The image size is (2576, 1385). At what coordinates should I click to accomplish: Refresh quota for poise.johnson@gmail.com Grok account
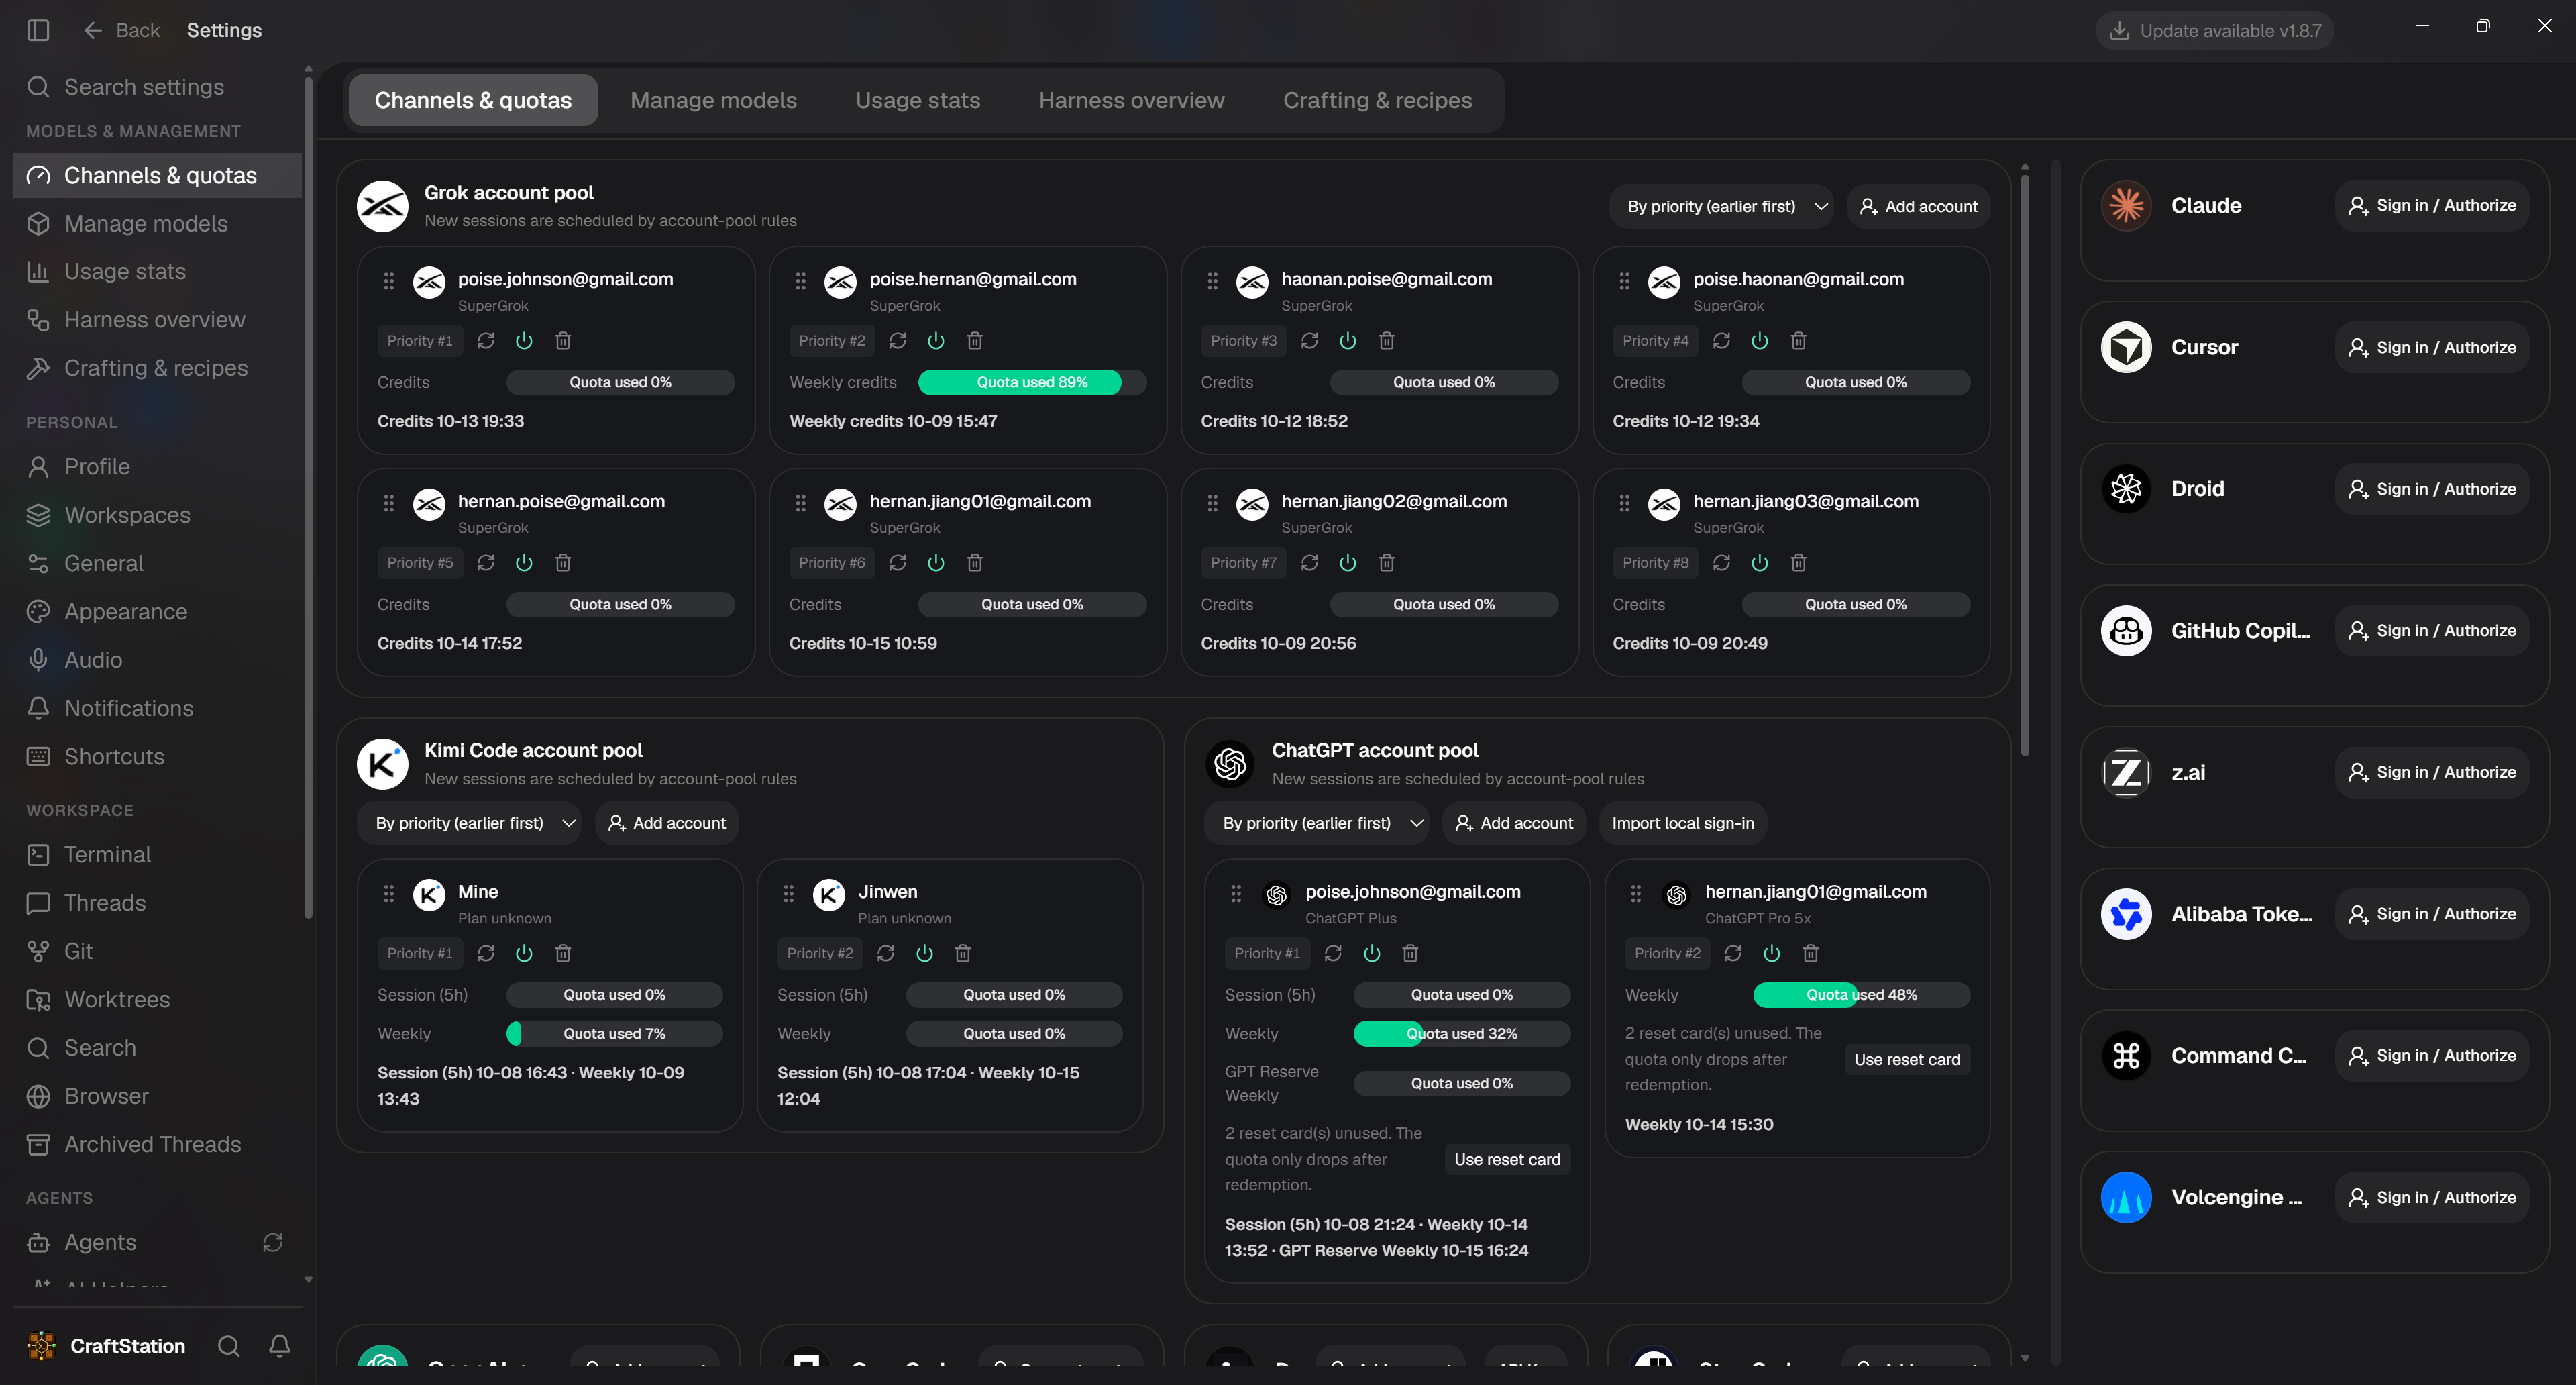pos(486,341)
